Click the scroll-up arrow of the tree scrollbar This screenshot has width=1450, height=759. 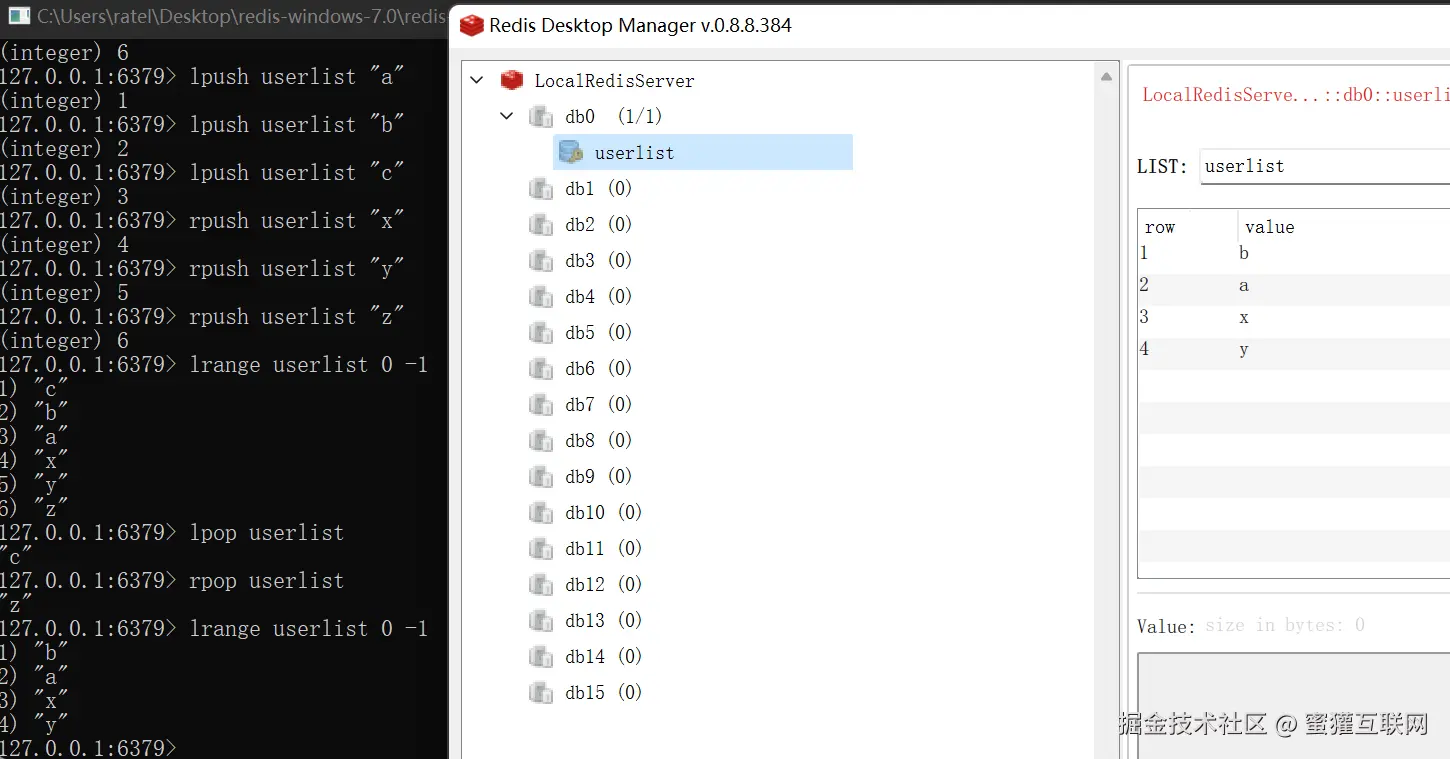pyautogui.click(x=1107, y=77)
